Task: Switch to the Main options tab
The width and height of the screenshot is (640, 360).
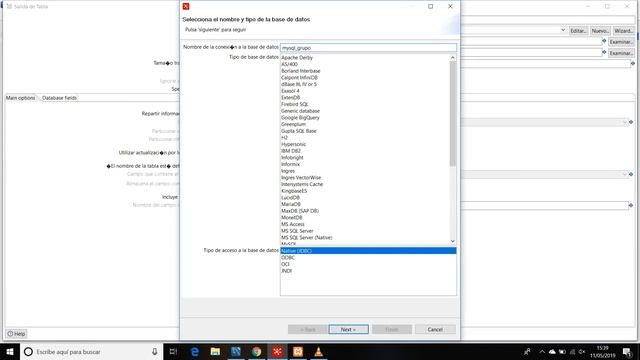Action: (x=20, y=98)
